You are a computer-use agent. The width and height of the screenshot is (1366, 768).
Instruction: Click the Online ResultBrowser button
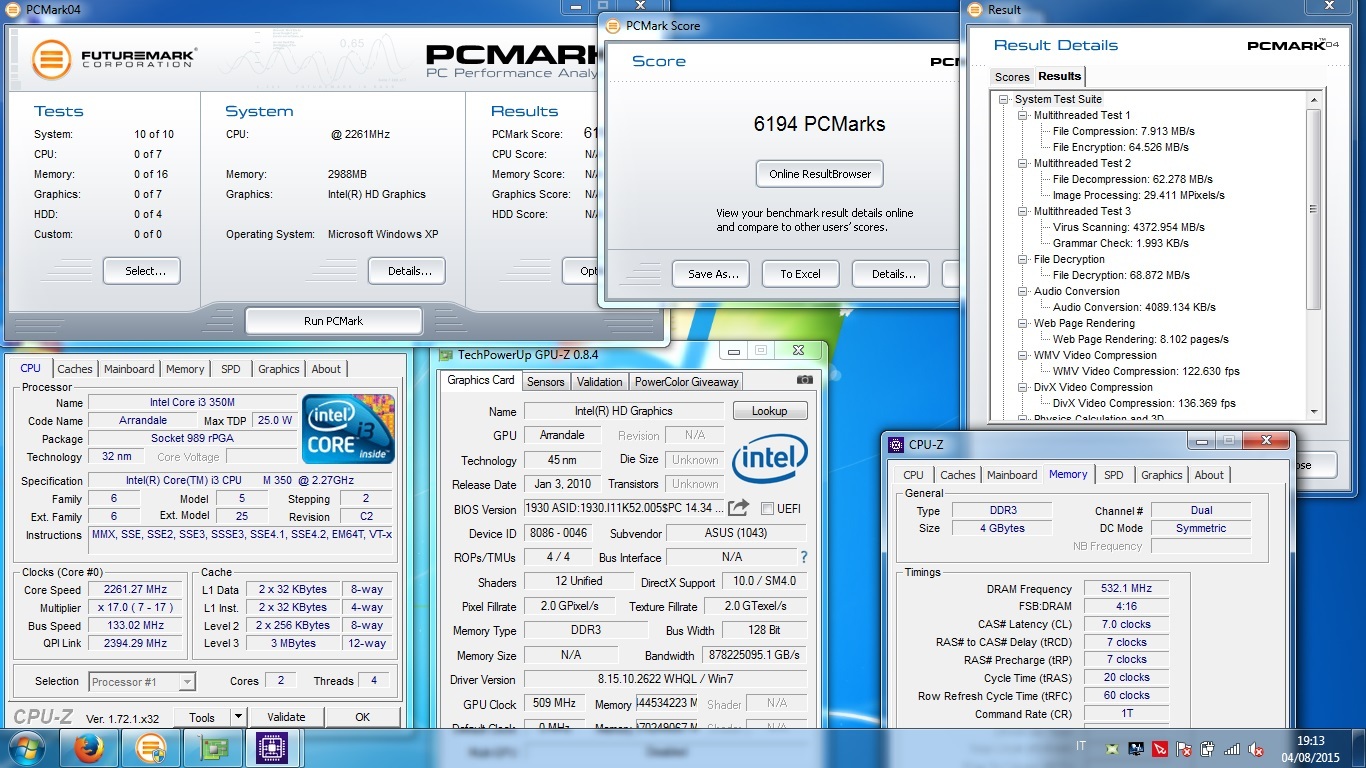(x=820, y=174)
